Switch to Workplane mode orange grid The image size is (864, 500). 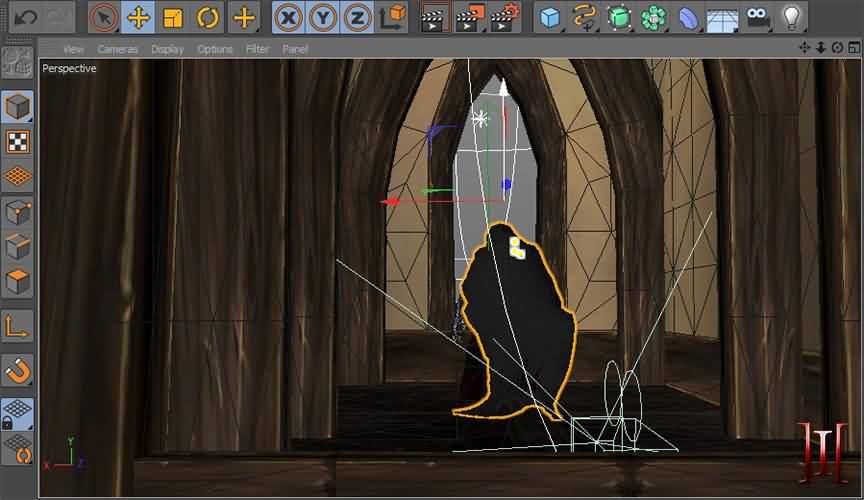18,176
